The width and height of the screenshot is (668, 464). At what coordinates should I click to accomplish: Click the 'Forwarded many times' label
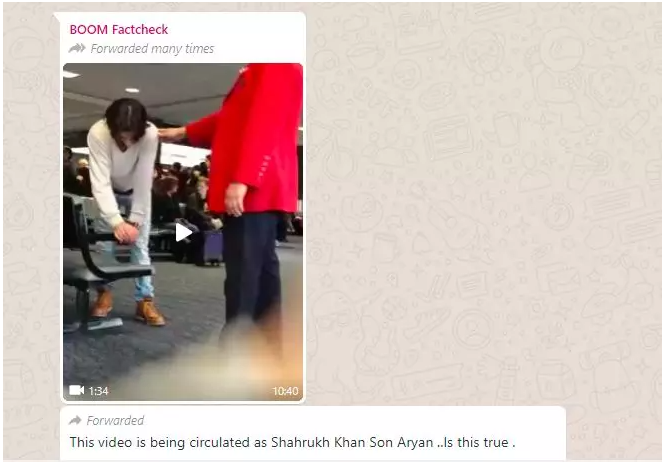click(x=152, y=49)
